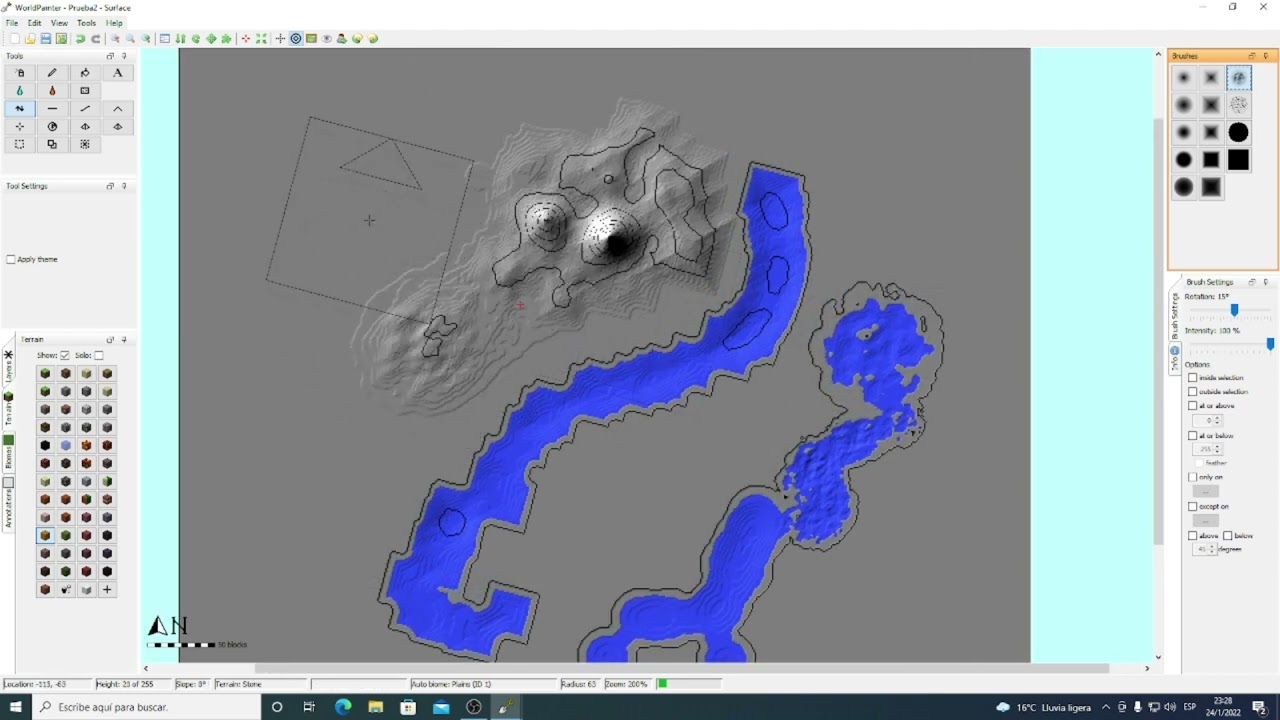This screenshot has height=720, width=1280.
Task: Click the 'at or above' value spinner
Action: [x=1208, y=420]
